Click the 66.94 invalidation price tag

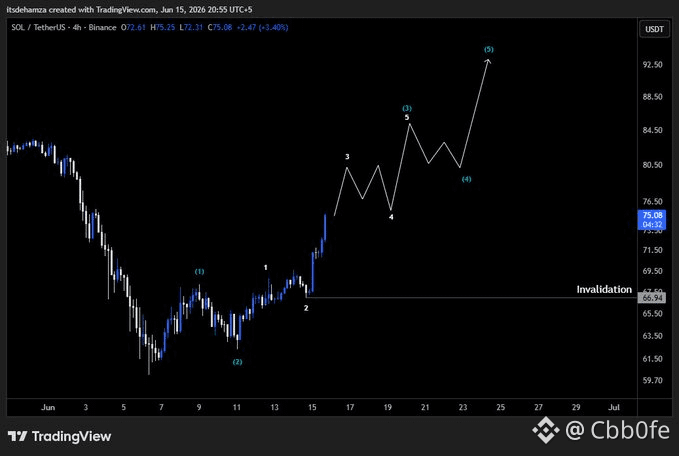[652, 298]
